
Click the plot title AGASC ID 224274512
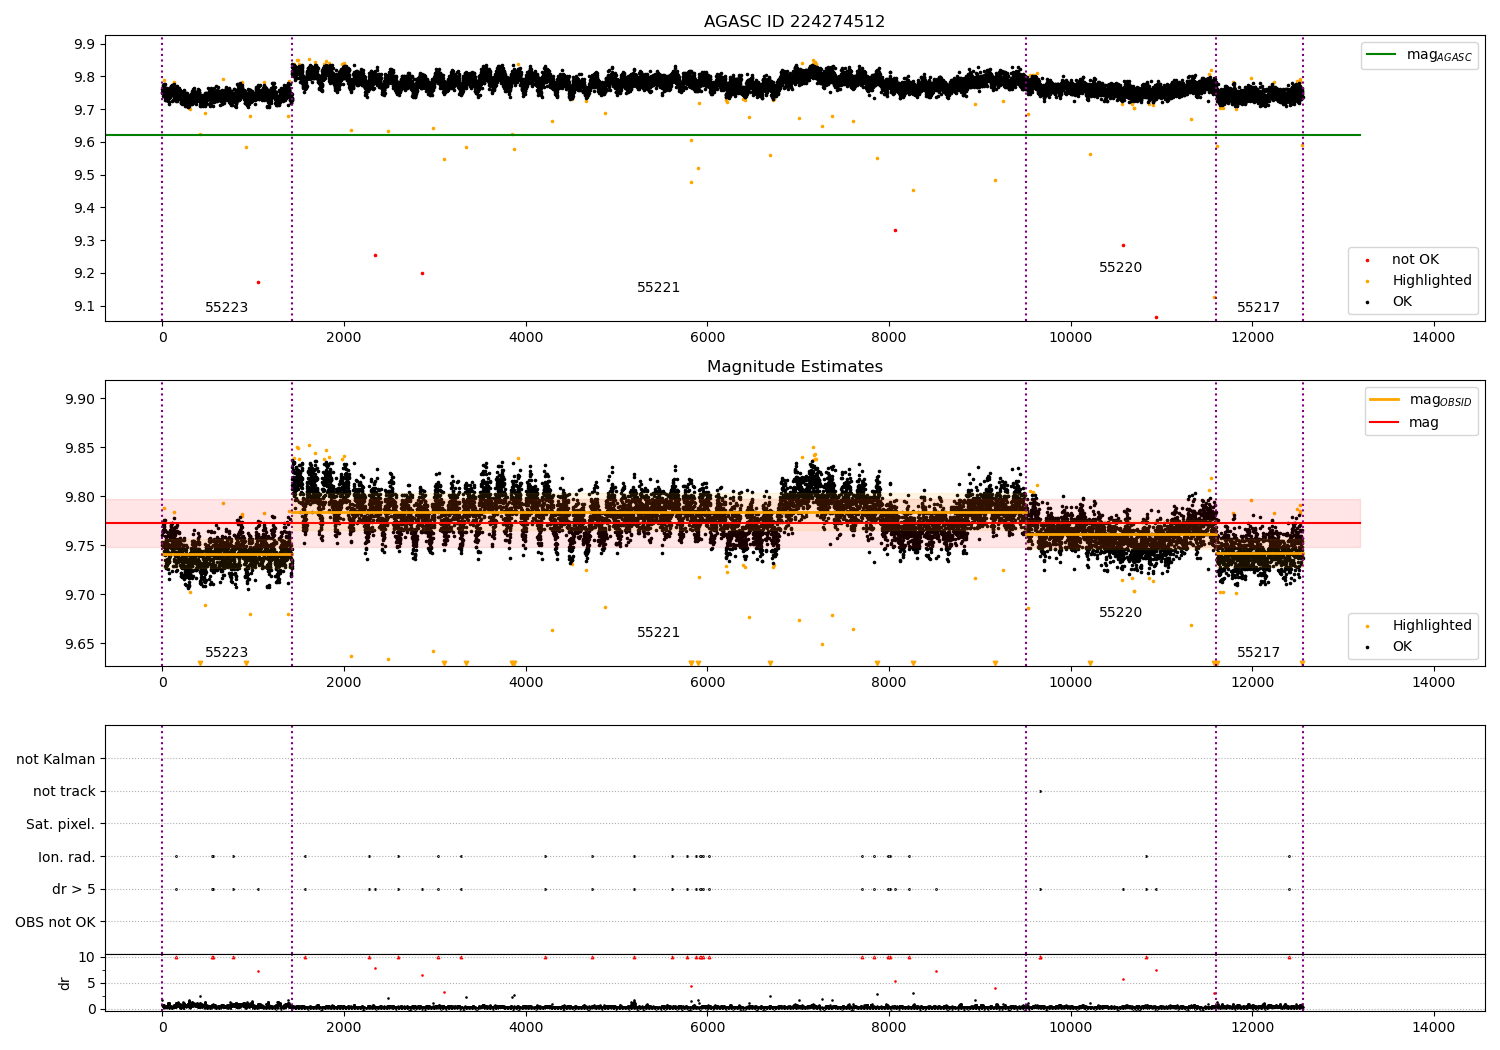click(794, 21)
